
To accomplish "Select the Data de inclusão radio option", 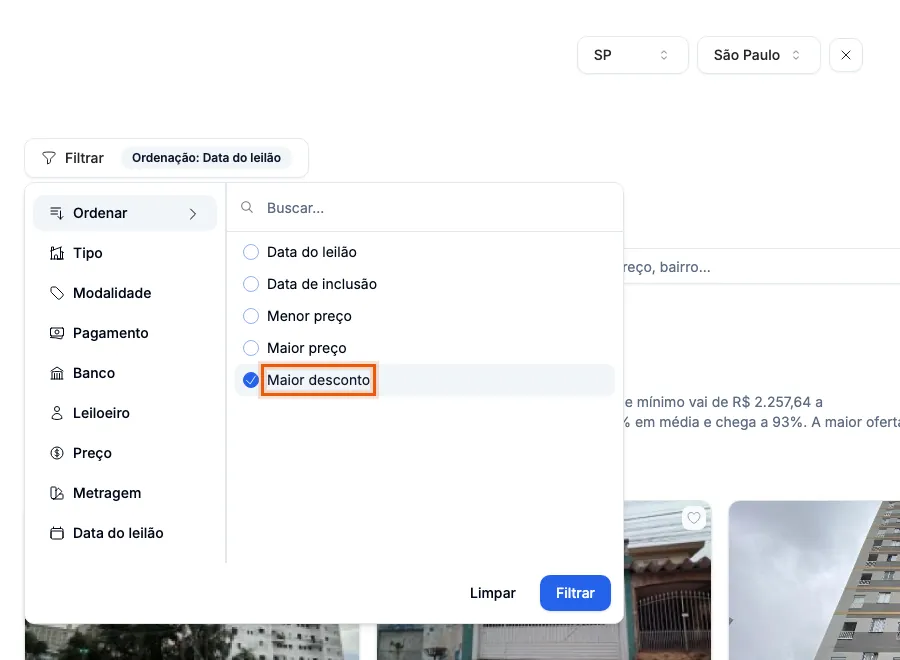I will 251,284.
